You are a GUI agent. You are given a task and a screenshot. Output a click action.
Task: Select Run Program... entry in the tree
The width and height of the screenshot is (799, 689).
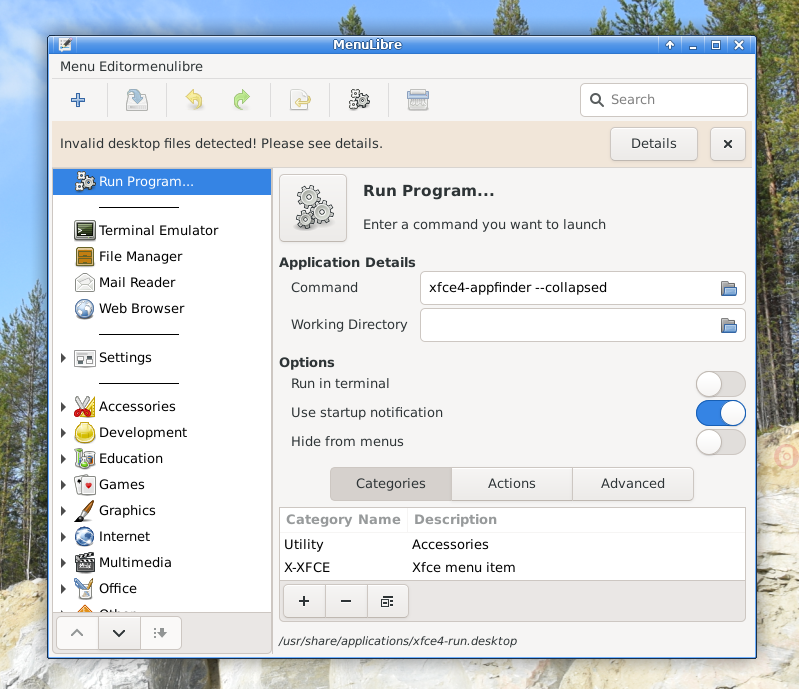click(162, 182)
